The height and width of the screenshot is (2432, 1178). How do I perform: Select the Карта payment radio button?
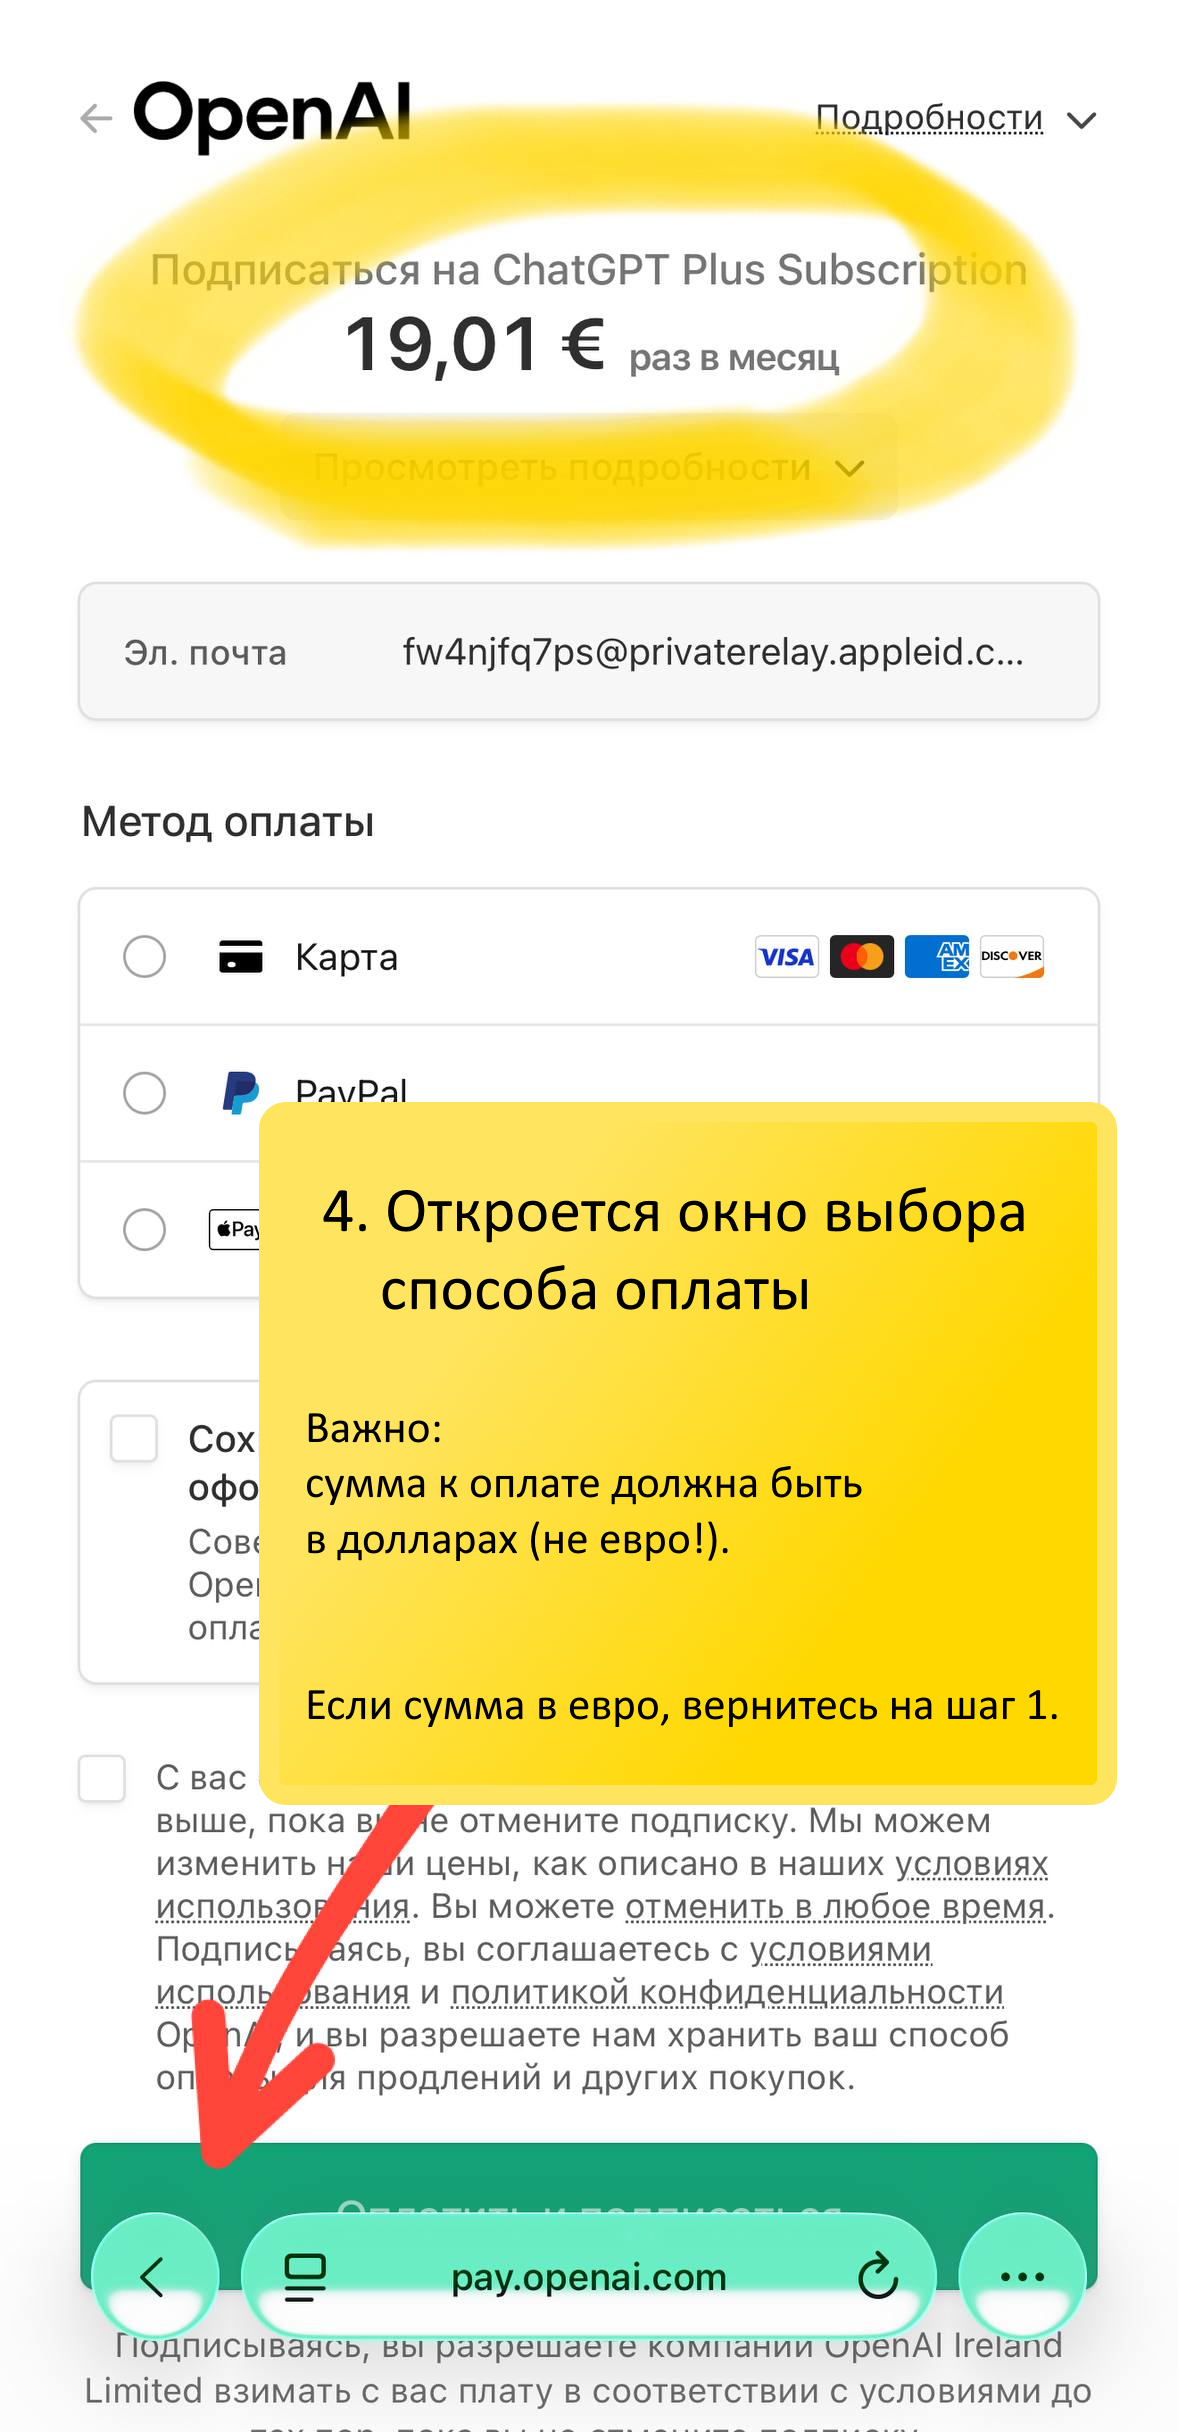click(144, 957)
